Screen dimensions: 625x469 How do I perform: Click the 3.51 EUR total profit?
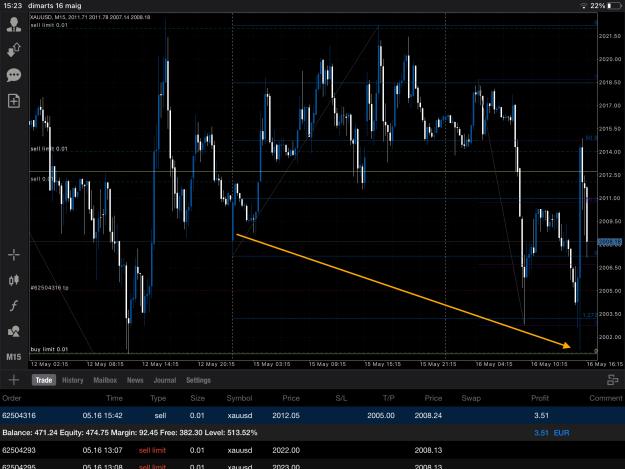point(551,433)
